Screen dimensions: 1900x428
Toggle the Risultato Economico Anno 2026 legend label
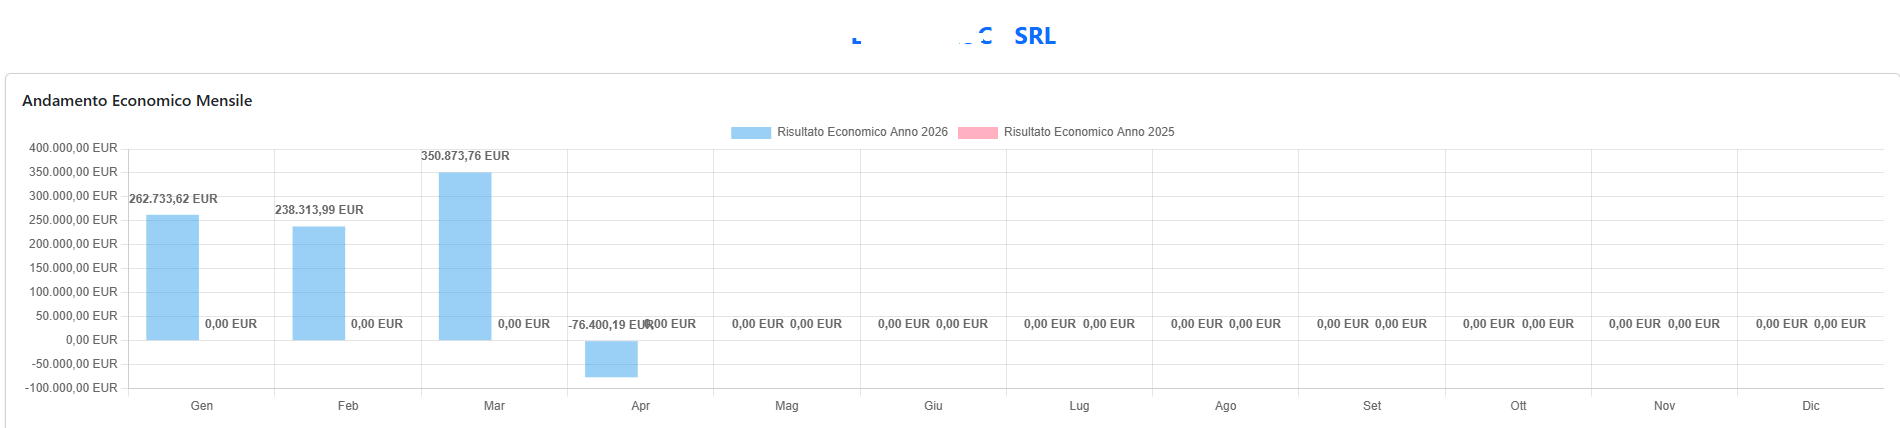pos(862,132)
